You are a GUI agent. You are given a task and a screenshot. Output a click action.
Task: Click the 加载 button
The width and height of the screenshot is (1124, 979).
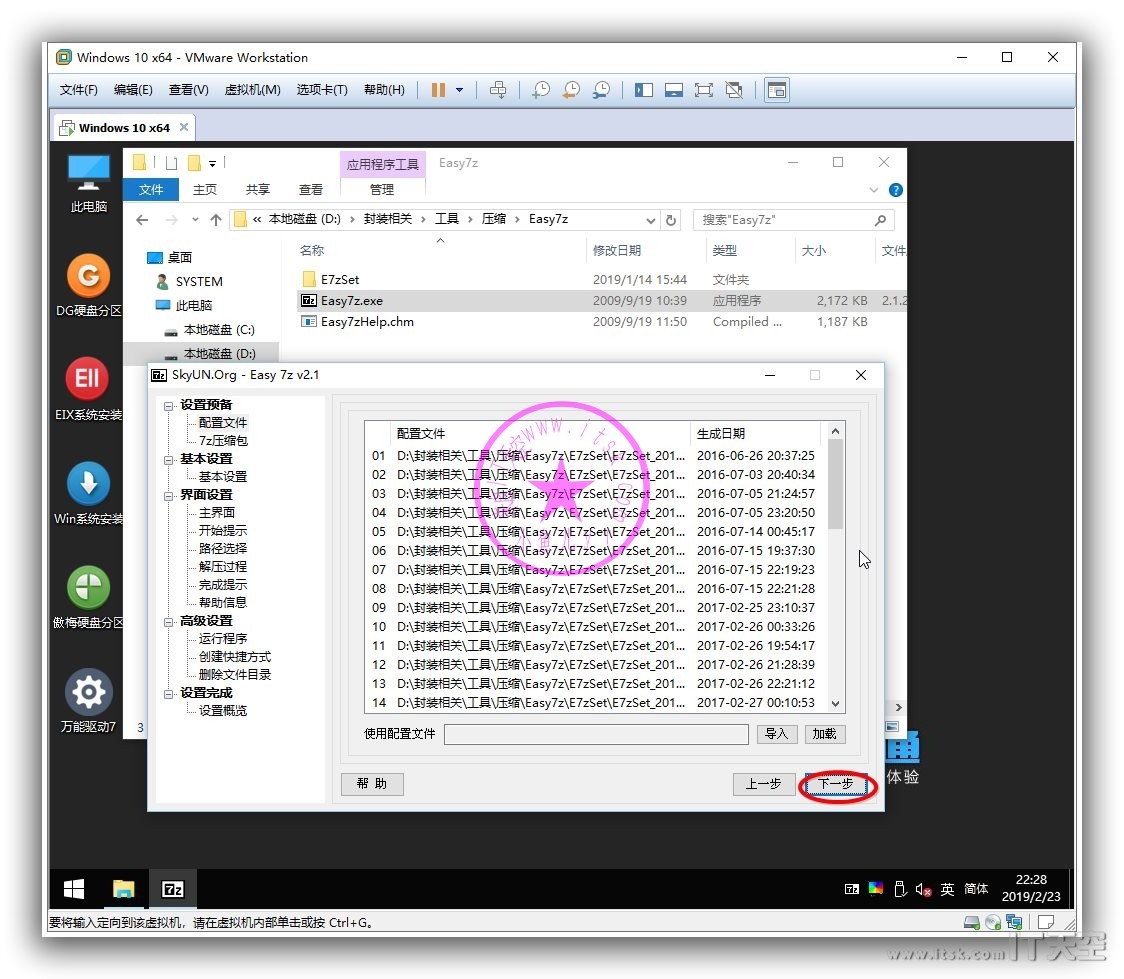pos(824,734)
